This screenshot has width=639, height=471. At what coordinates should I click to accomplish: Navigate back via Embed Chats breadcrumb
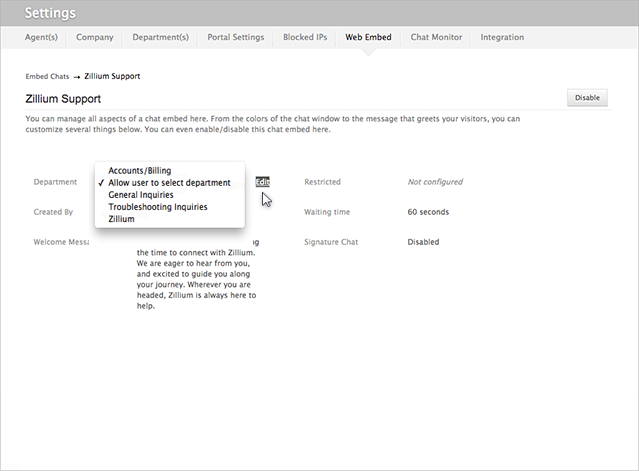coord(46,76)
